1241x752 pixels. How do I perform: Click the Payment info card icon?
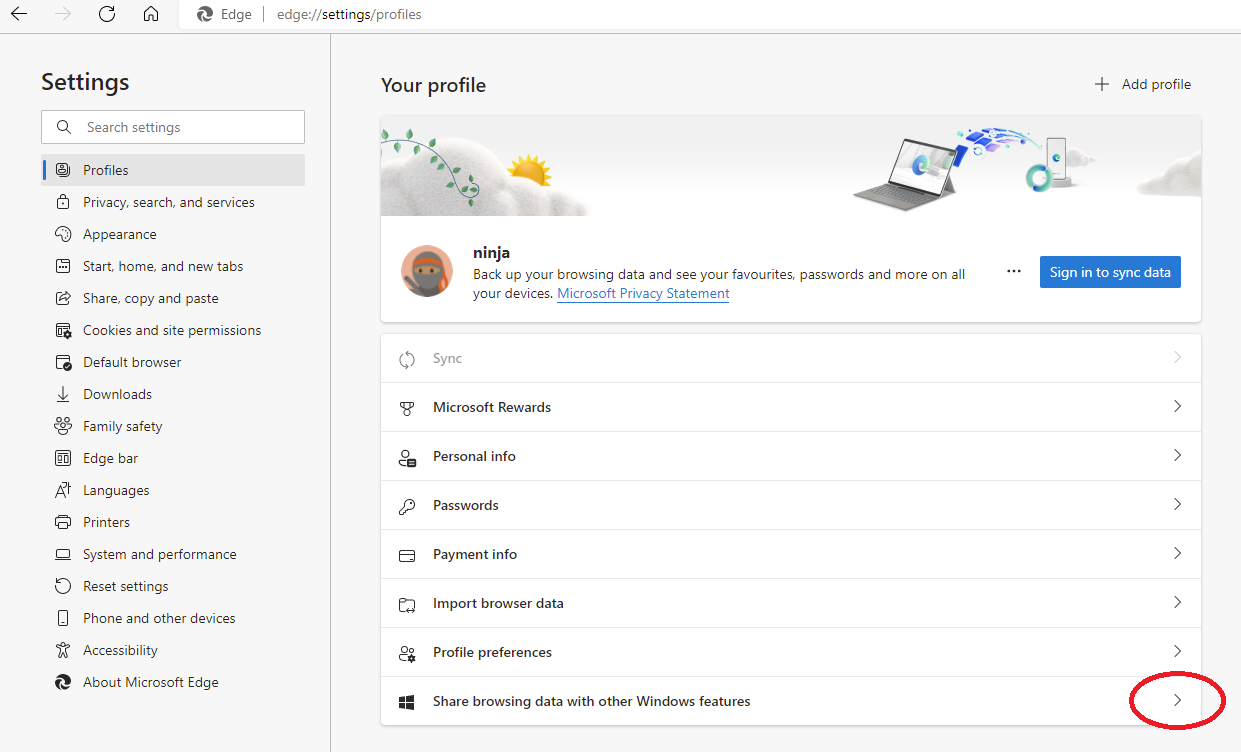(x=407, y=555)
